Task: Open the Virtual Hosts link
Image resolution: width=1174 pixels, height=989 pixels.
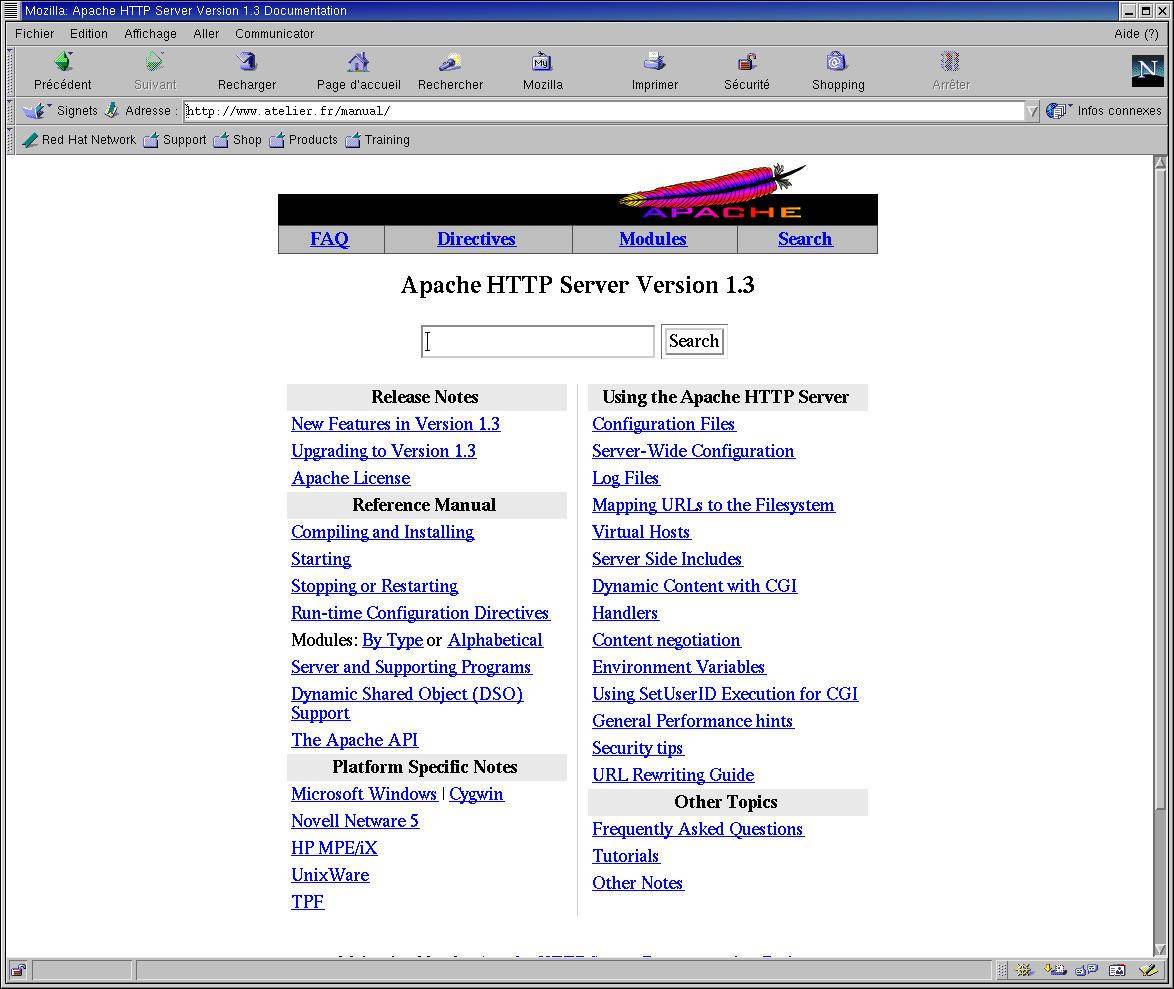Action: click(641, 532)
